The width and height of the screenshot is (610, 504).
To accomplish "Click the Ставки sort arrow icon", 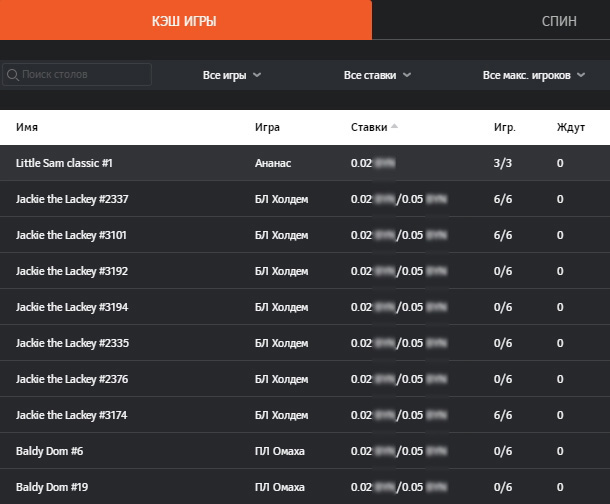I will tap(395, 127).
